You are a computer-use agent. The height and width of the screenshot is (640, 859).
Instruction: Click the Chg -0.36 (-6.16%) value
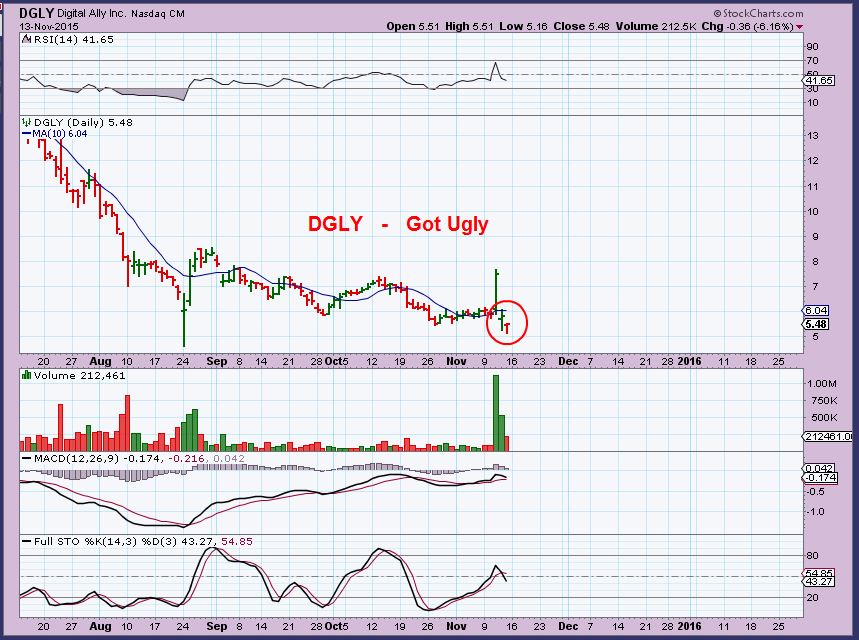click(x=747, y=26)
